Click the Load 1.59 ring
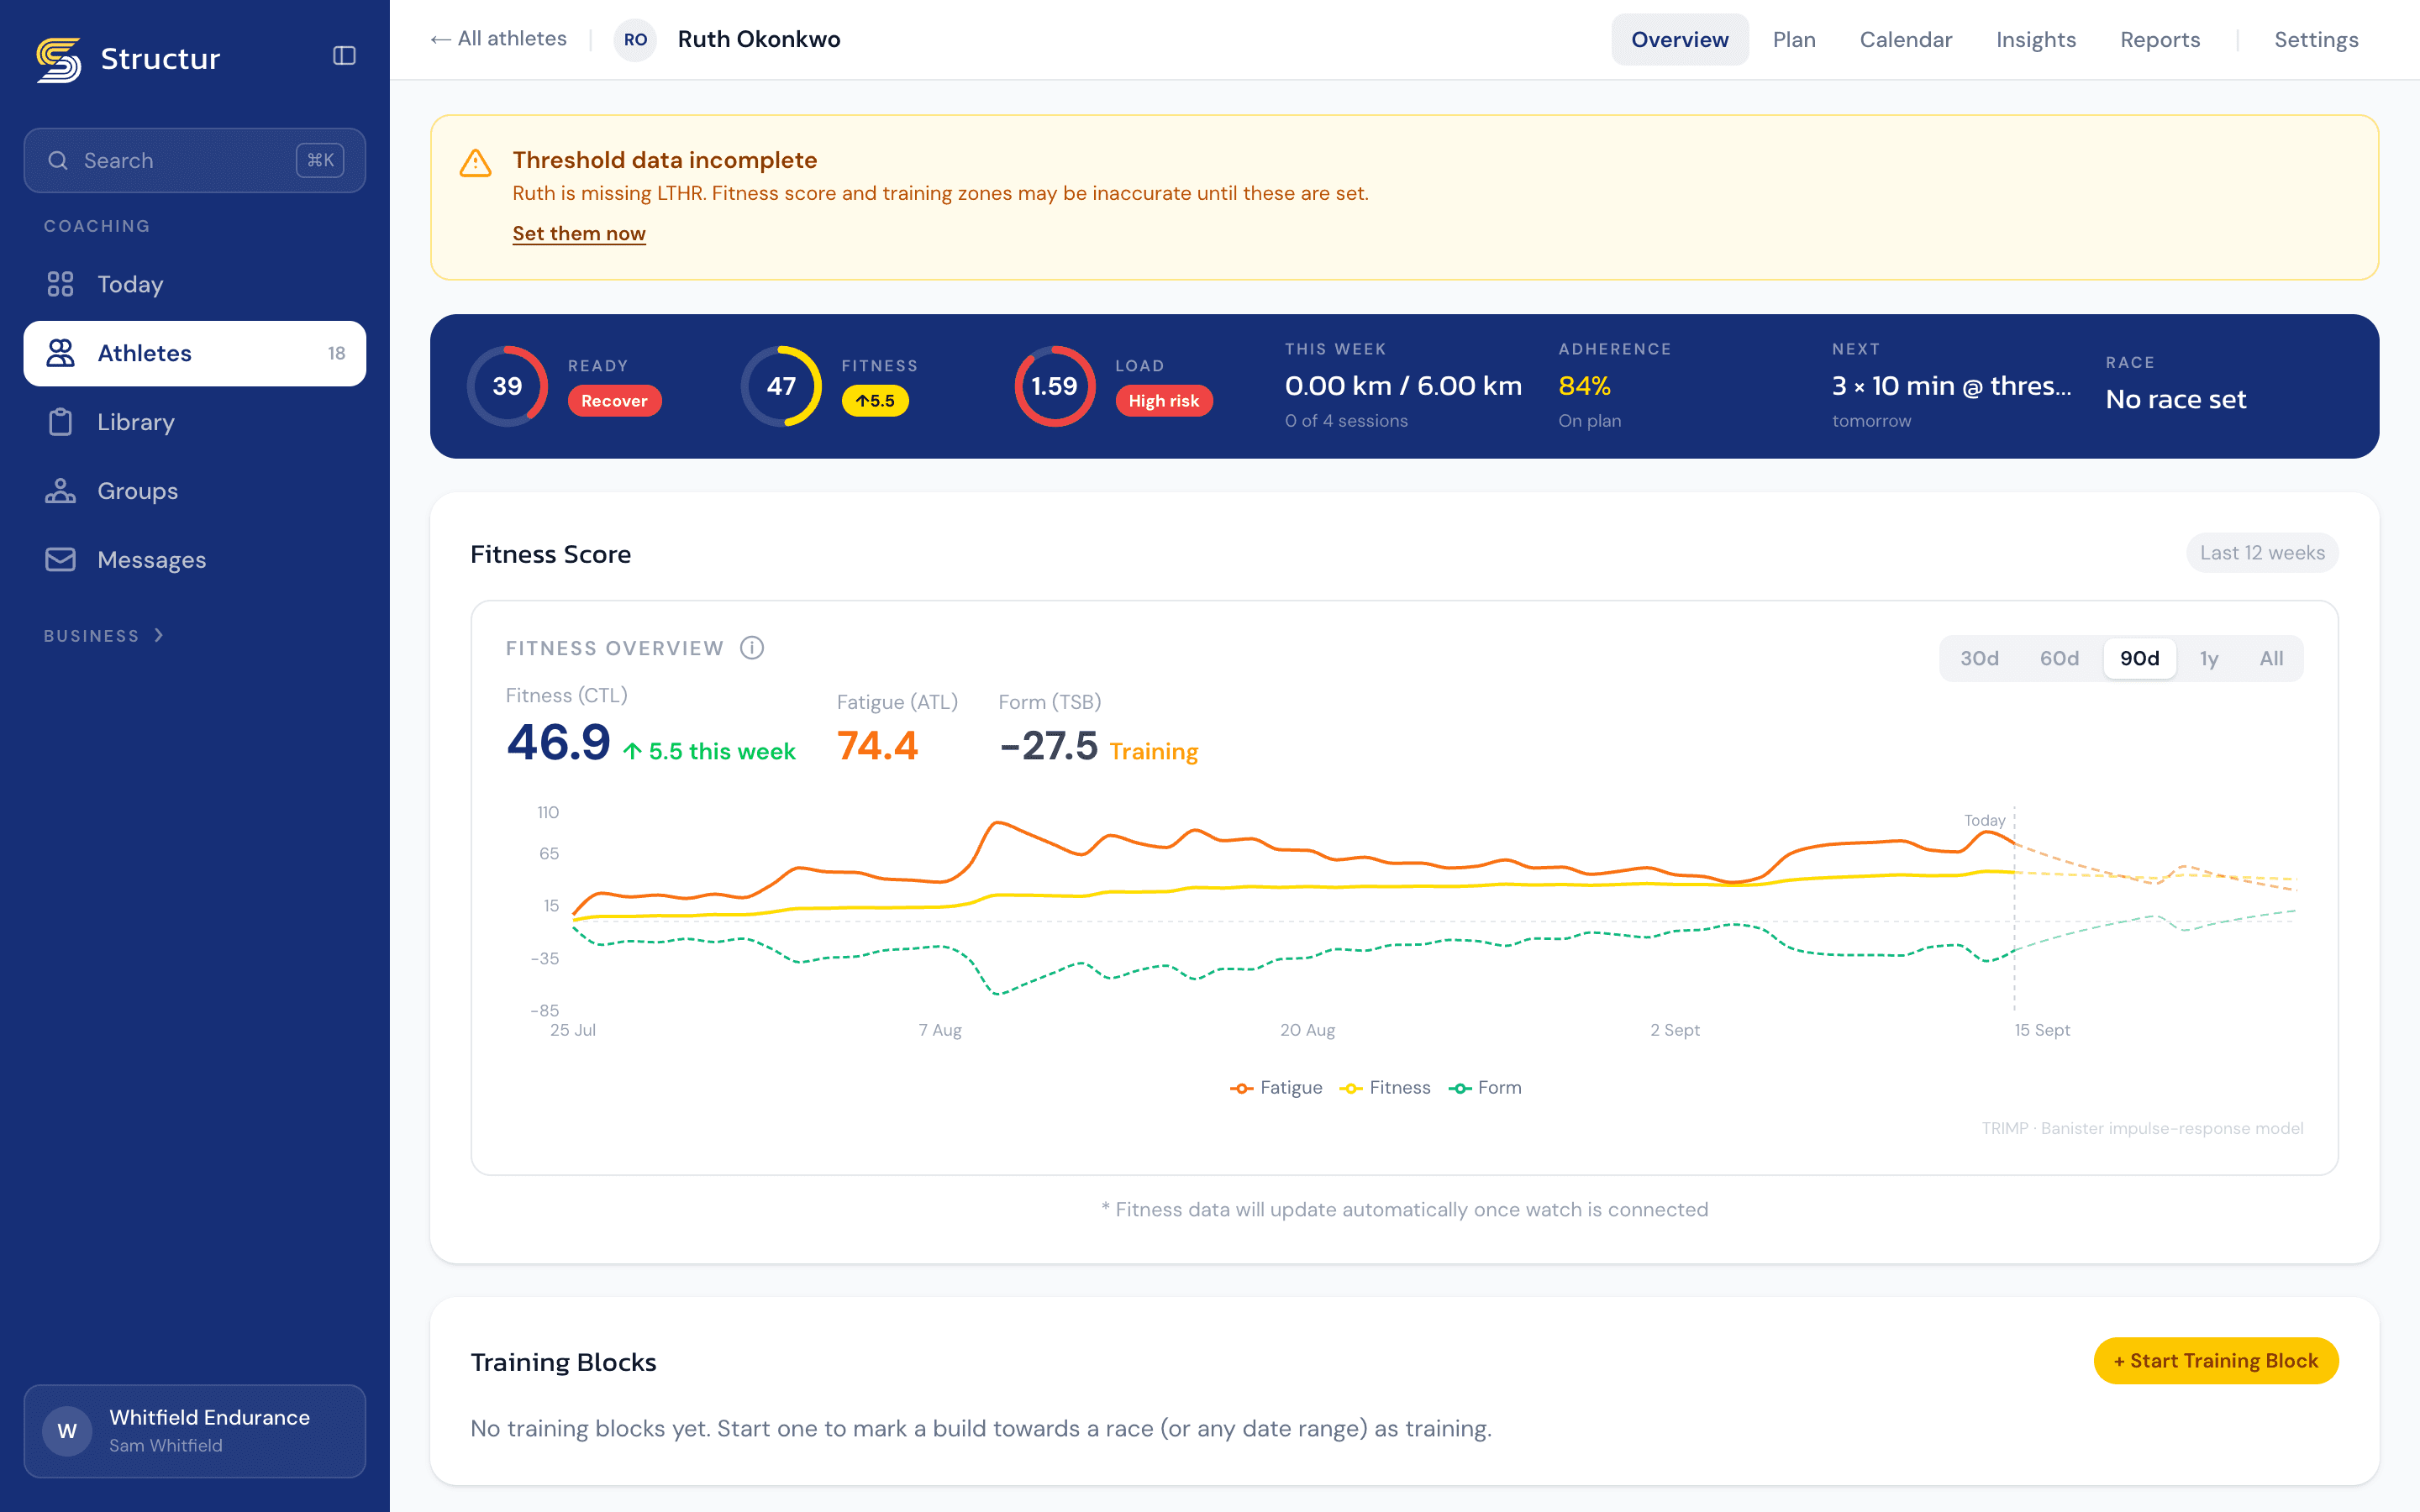 (x=1054, y=386)
